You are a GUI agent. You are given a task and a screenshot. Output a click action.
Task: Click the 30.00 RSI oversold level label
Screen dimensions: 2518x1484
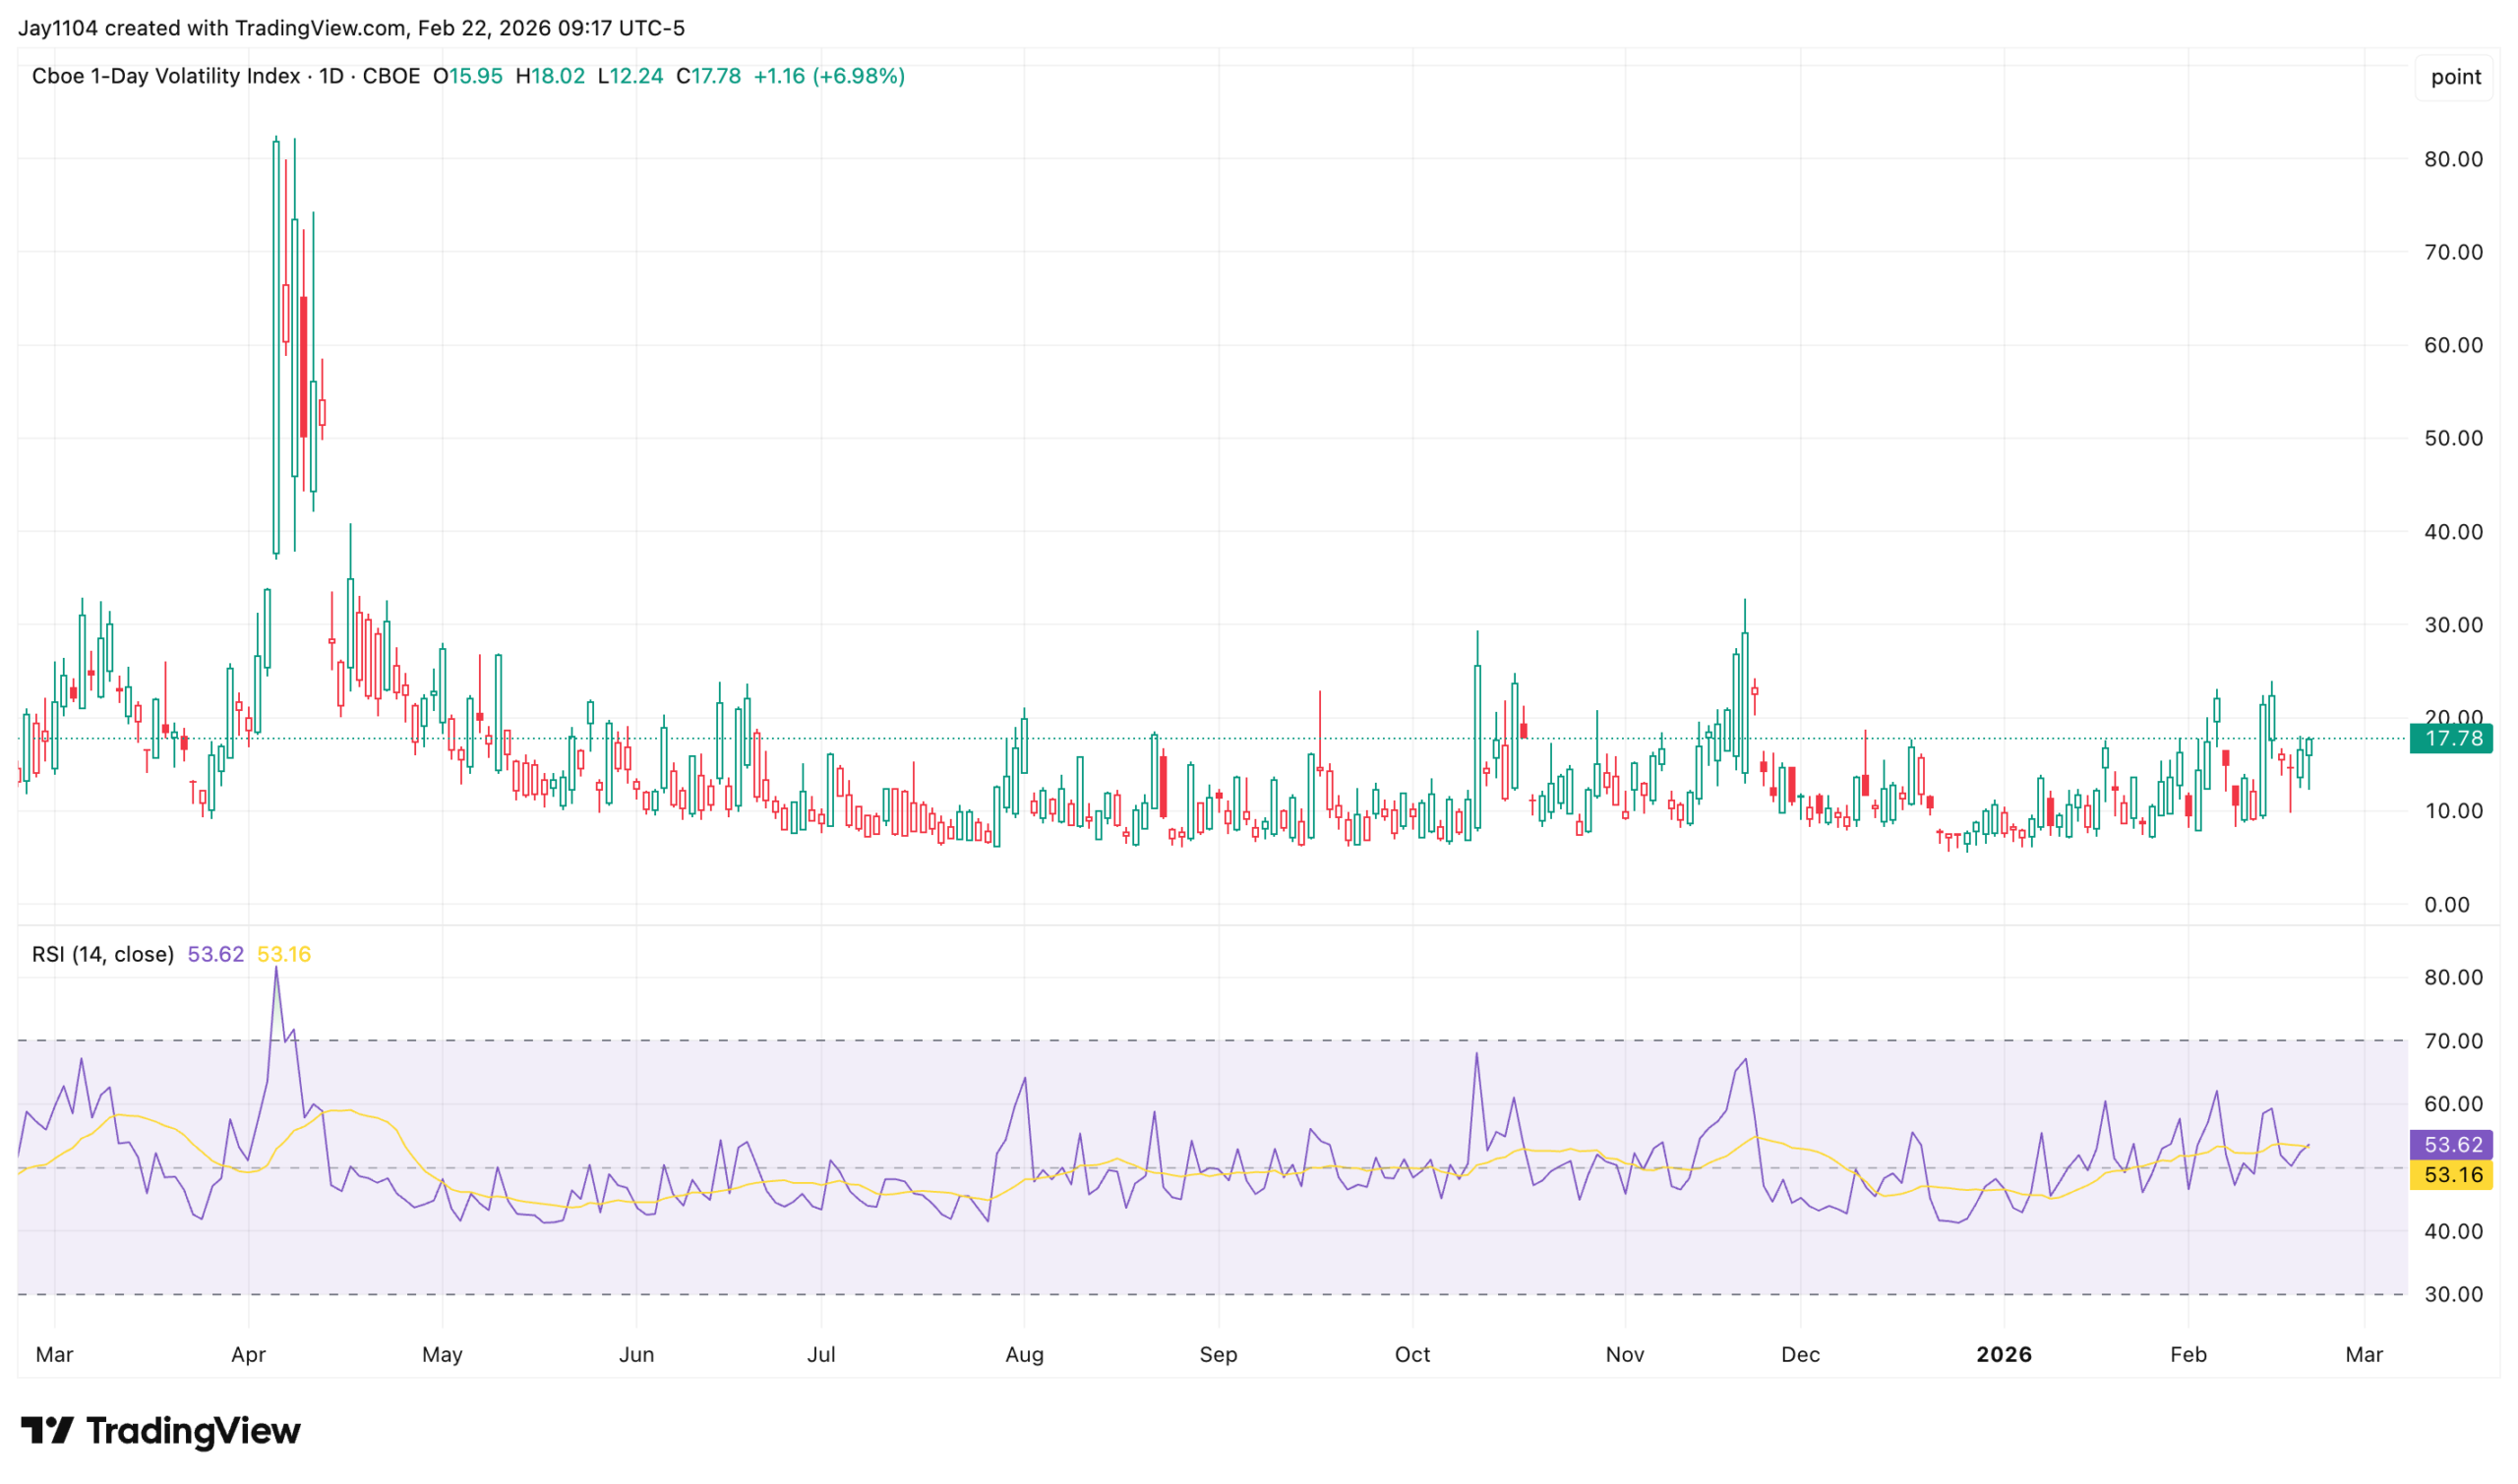click(x=2452, y=1294)
